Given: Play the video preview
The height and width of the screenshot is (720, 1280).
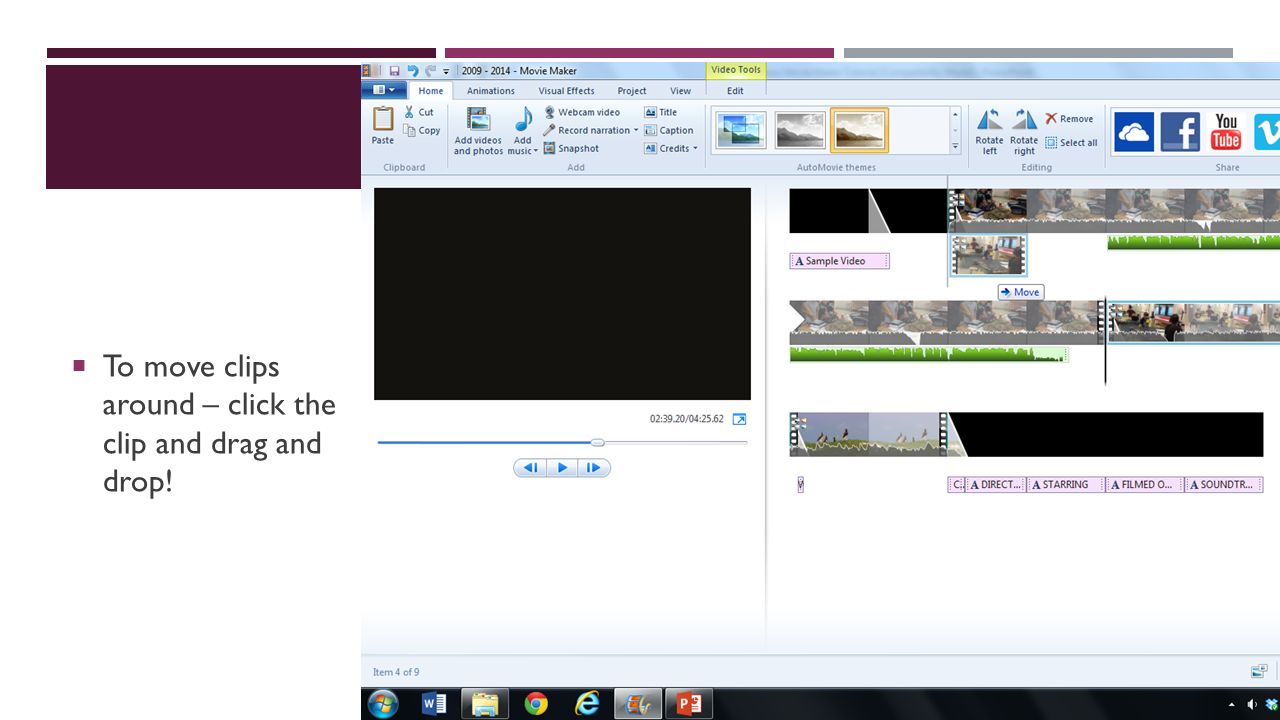Looking at the screenshot, I should coord(562,467).
